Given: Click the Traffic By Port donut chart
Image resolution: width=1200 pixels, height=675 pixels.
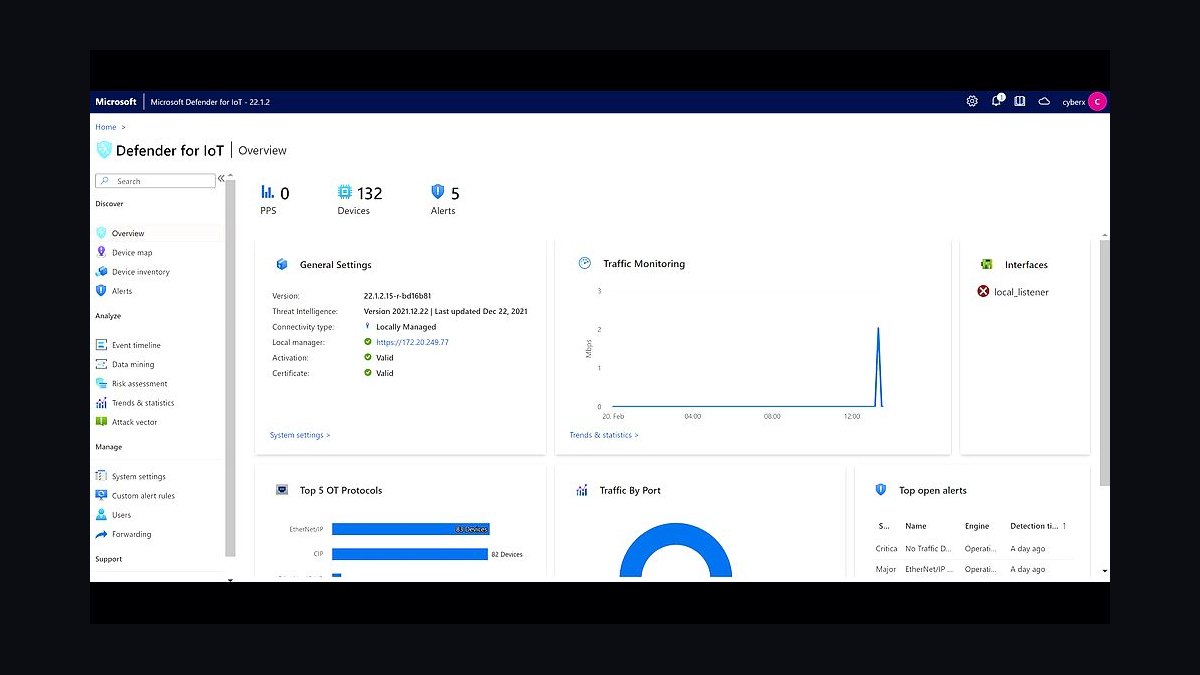Looking at the screenshot, I should (x=676, y=550).
